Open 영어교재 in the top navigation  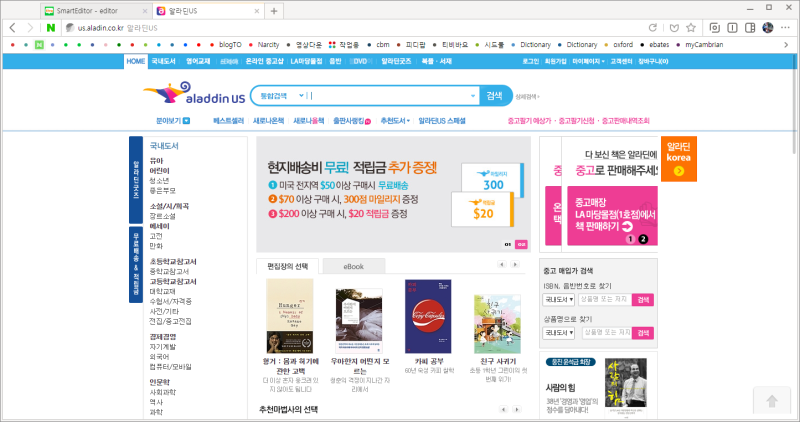tap(198, 61)
